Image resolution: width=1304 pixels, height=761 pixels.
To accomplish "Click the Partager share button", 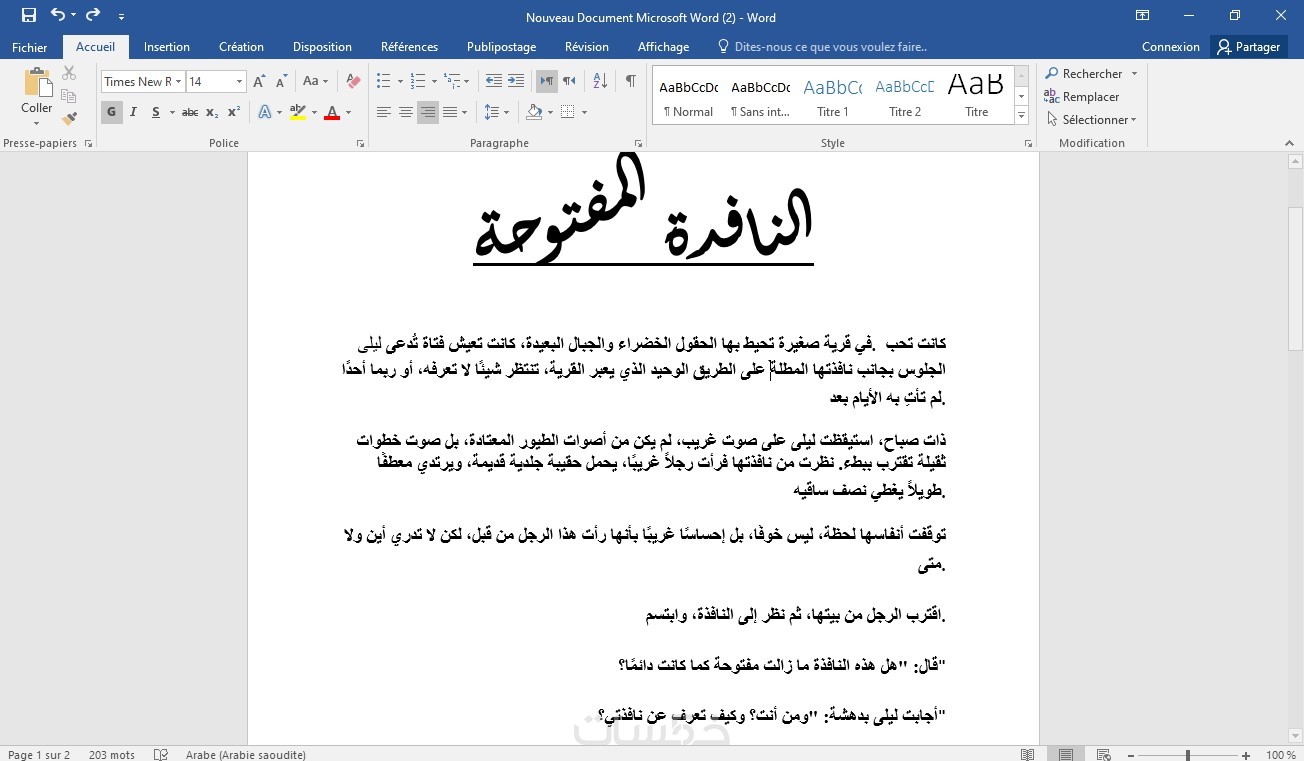I will [x=1249, y=47].
